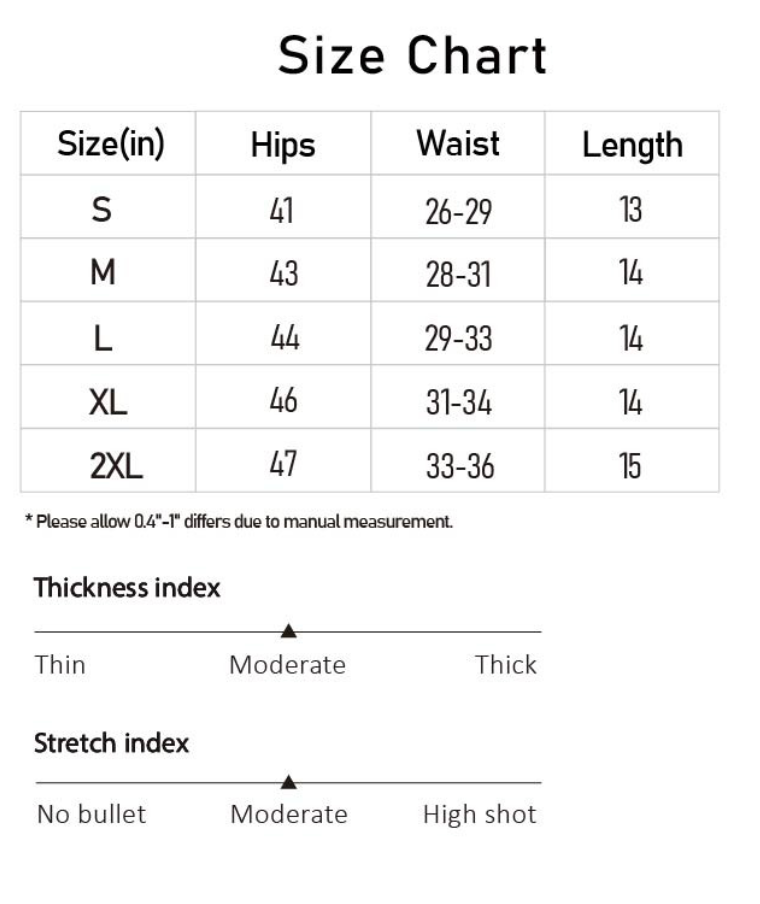Click the Thin label under Thickness index
Image resolution: width=760 pixels, height=904 pixels.
60,665
